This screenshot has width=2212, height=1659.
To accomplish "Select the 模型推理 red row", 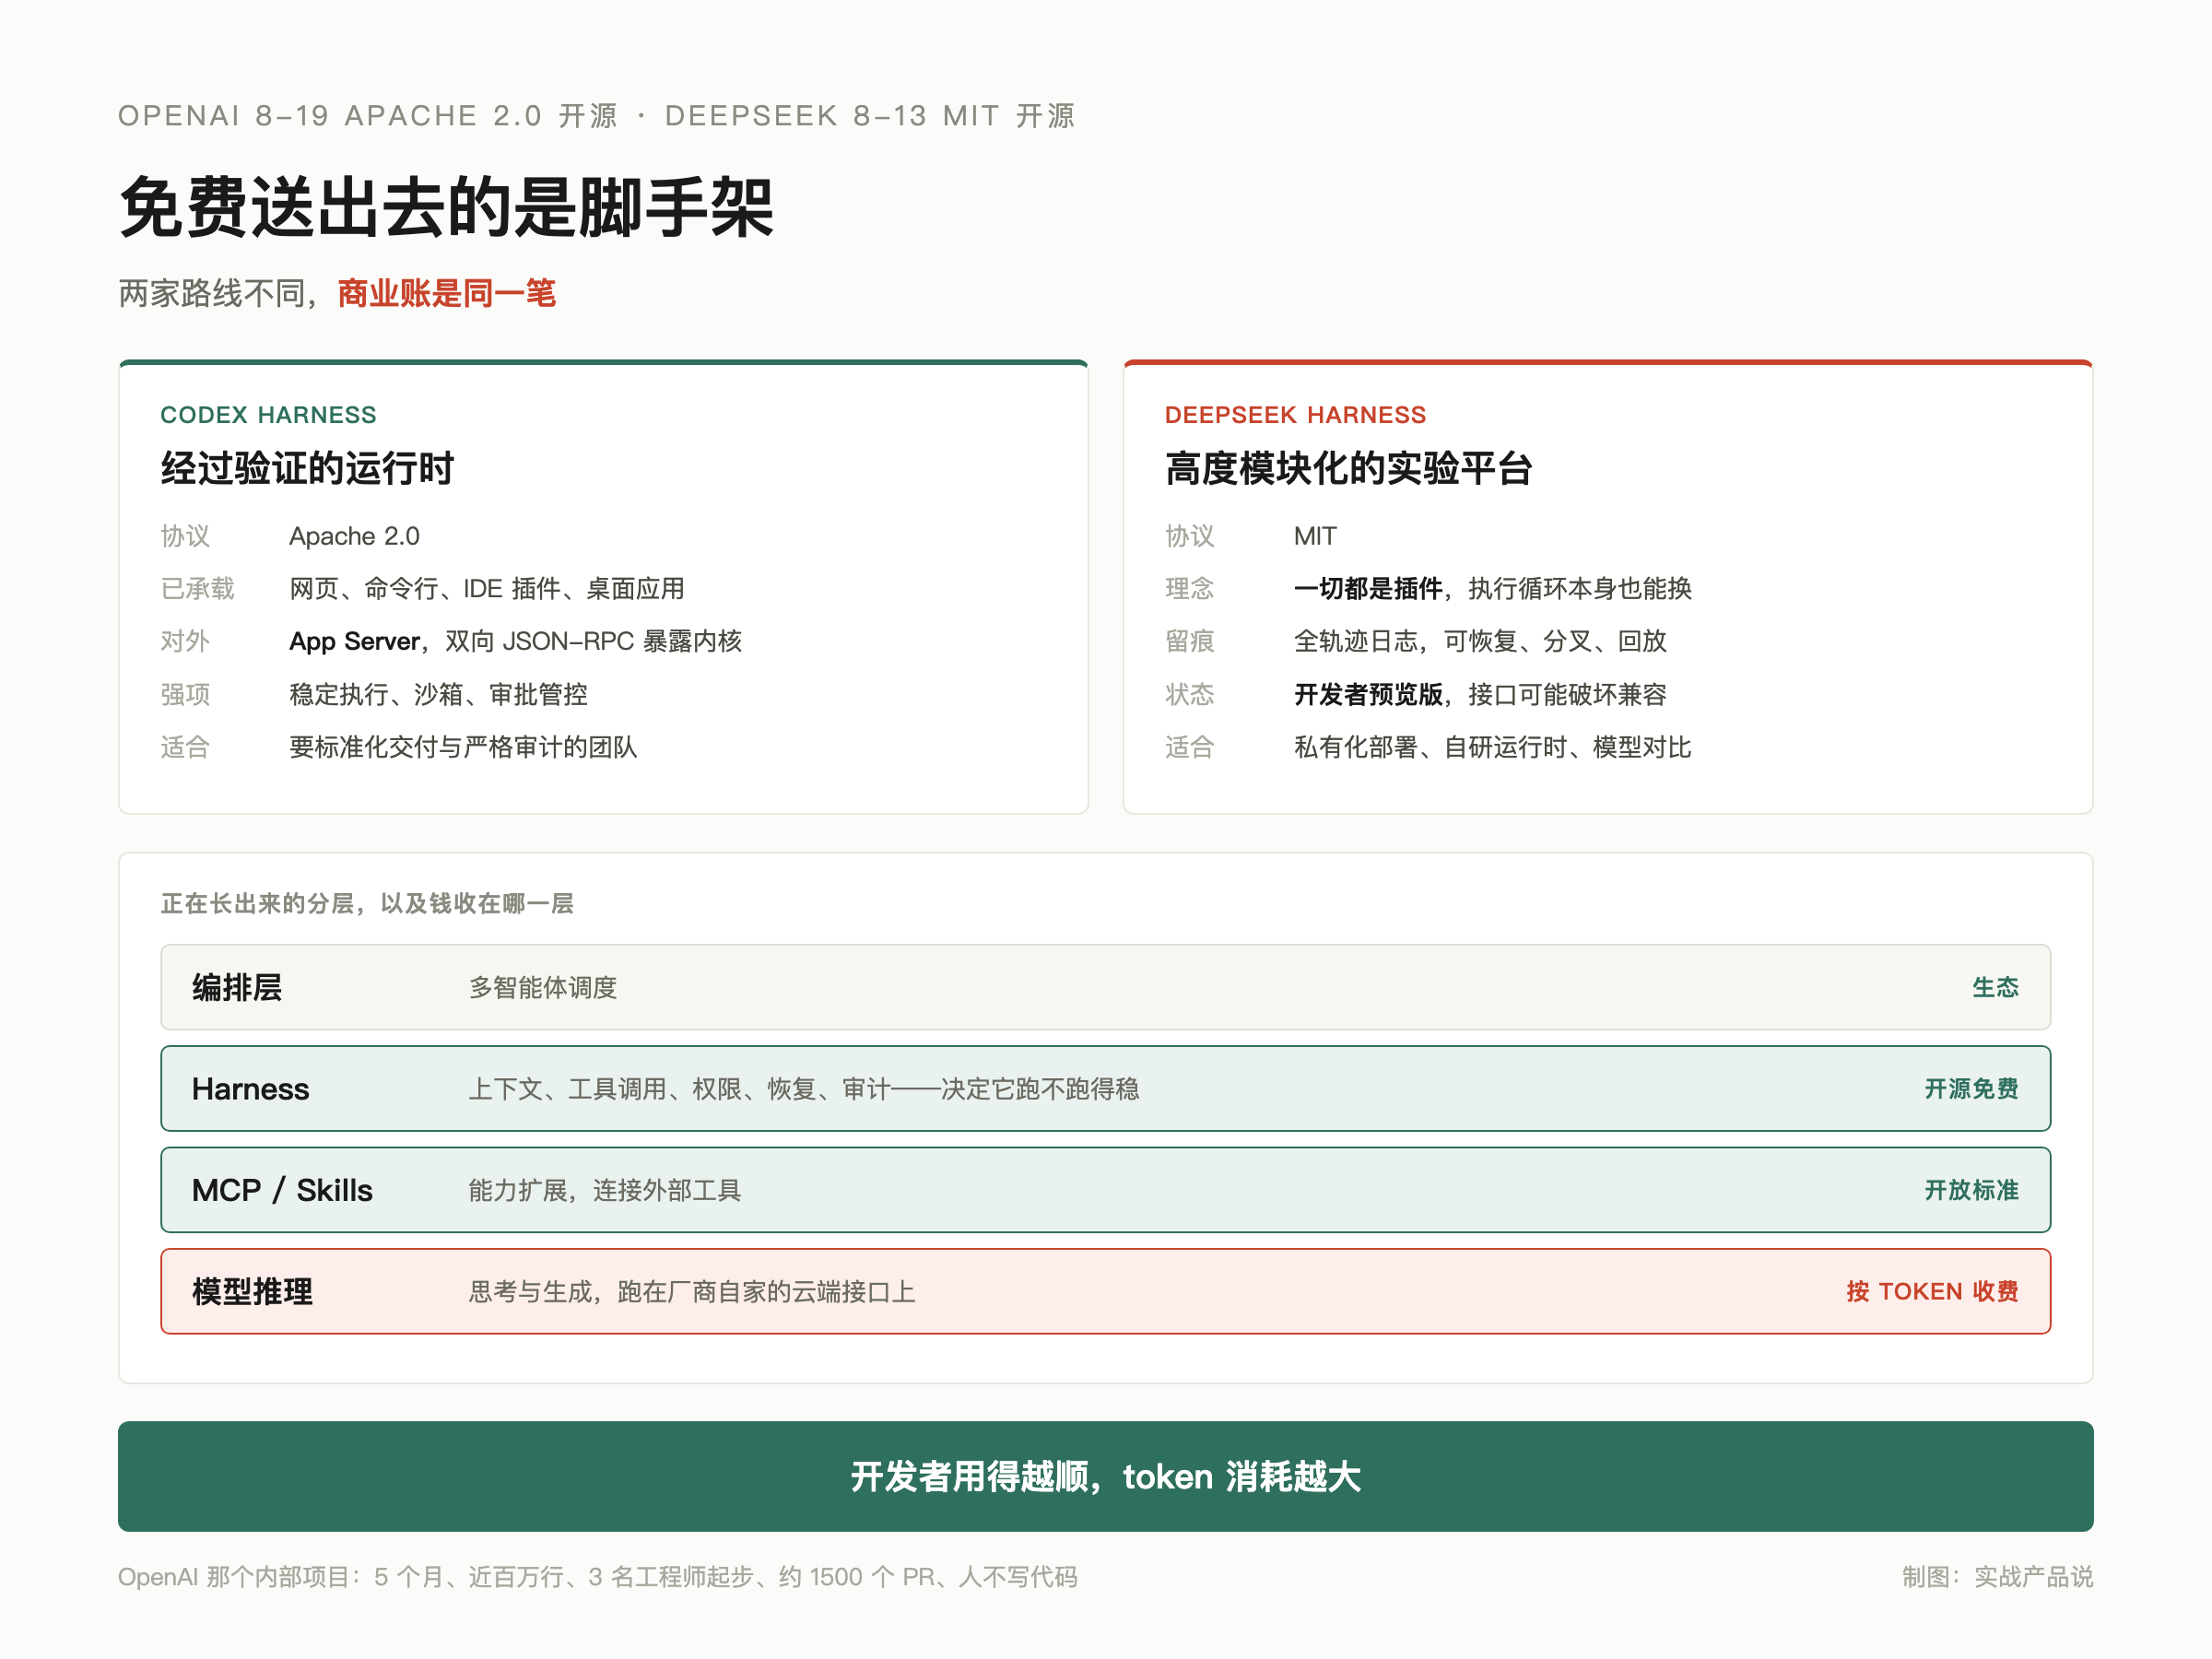I will (x=1105, y=1291).
